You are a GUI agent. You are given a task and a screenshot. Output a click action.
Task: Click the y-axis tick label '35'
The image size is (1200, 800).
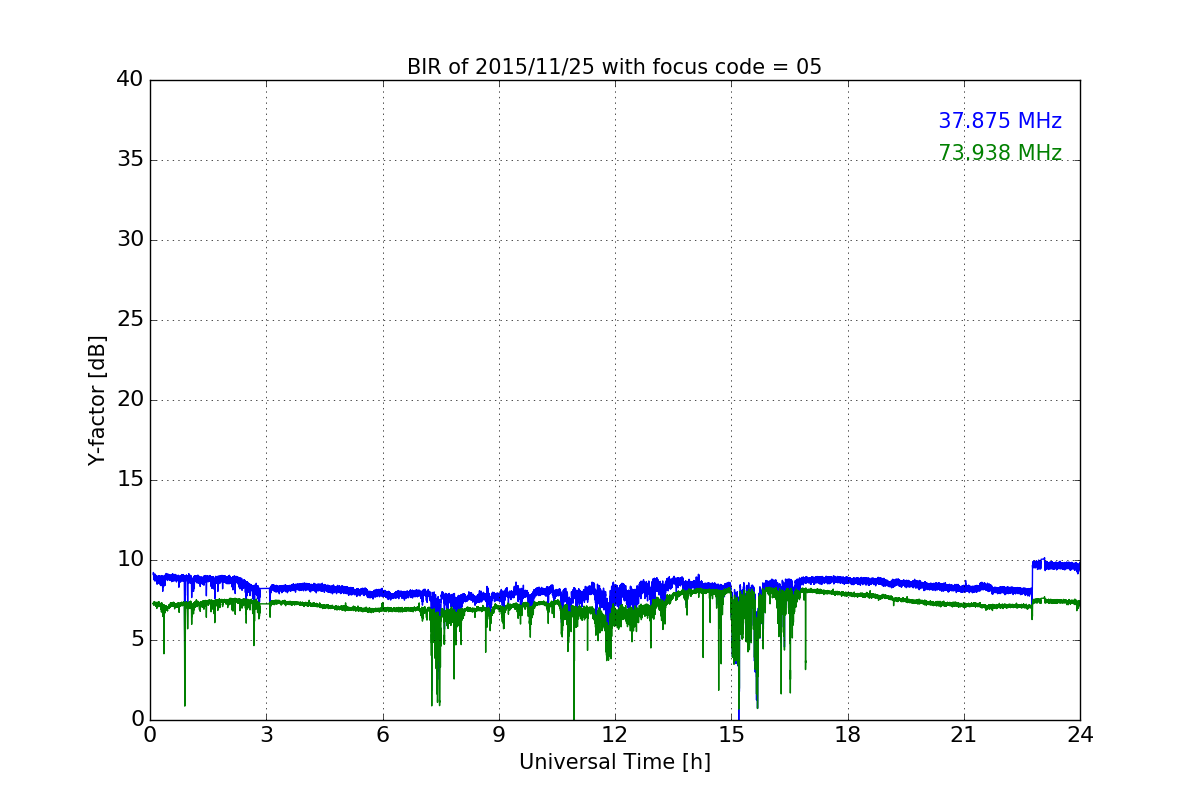[130, 160]
